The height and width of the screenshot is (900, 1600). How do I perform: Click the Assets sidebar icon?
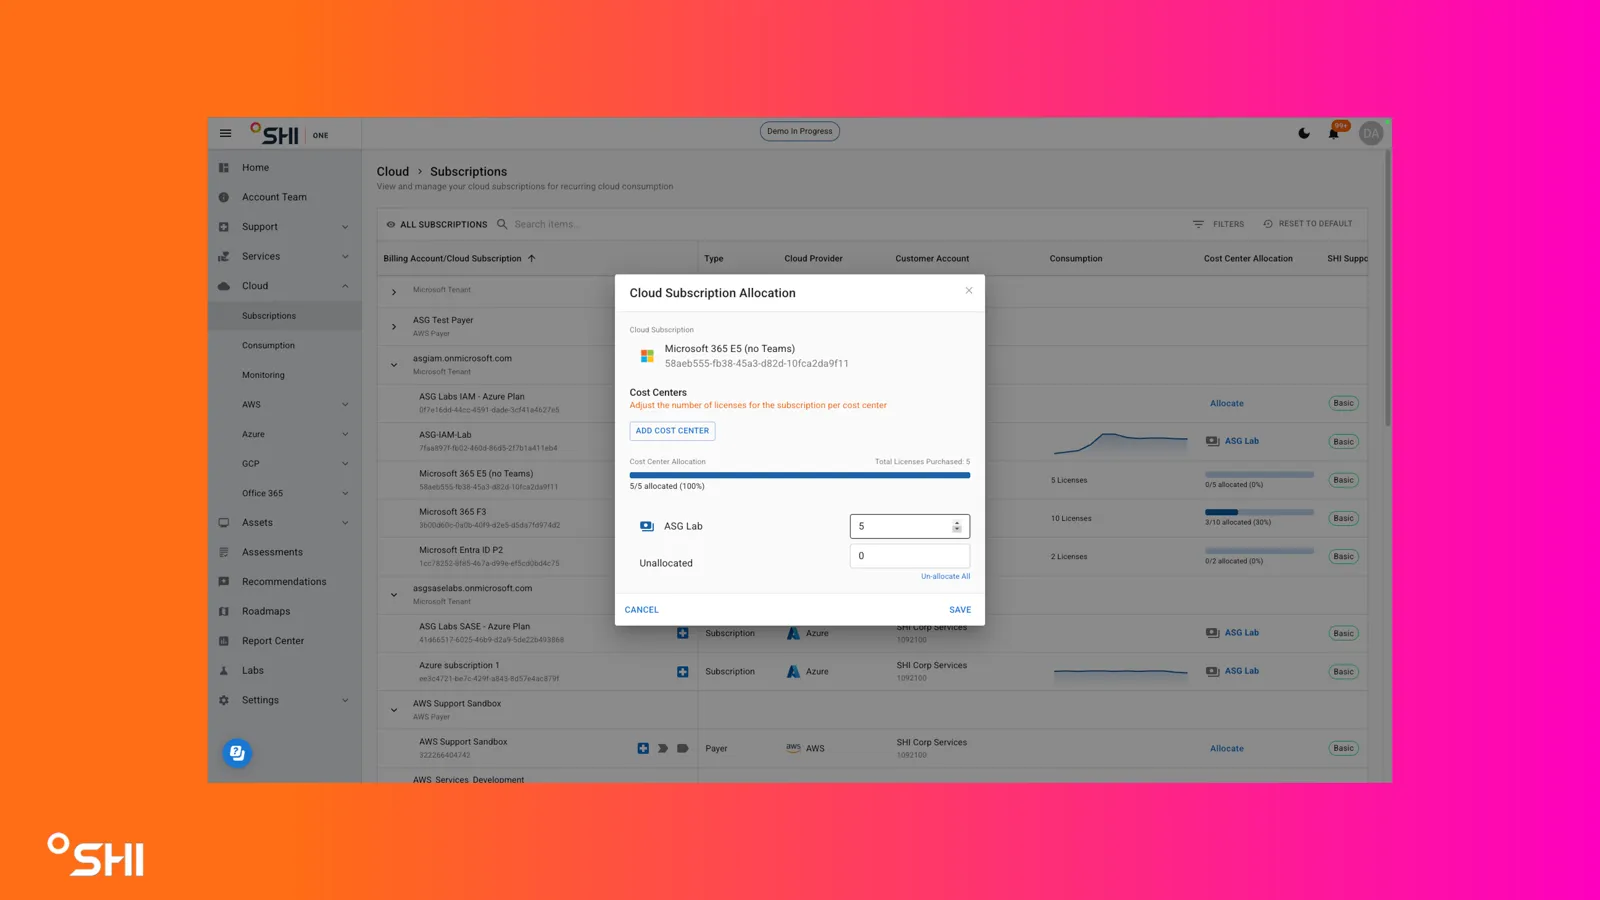pos(224,522)
